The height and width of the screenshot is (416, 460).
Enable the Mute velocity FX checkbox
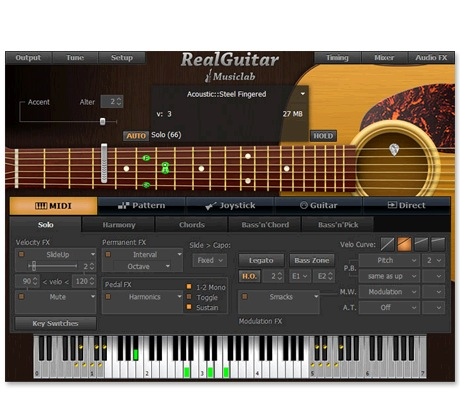coord(21,296)
